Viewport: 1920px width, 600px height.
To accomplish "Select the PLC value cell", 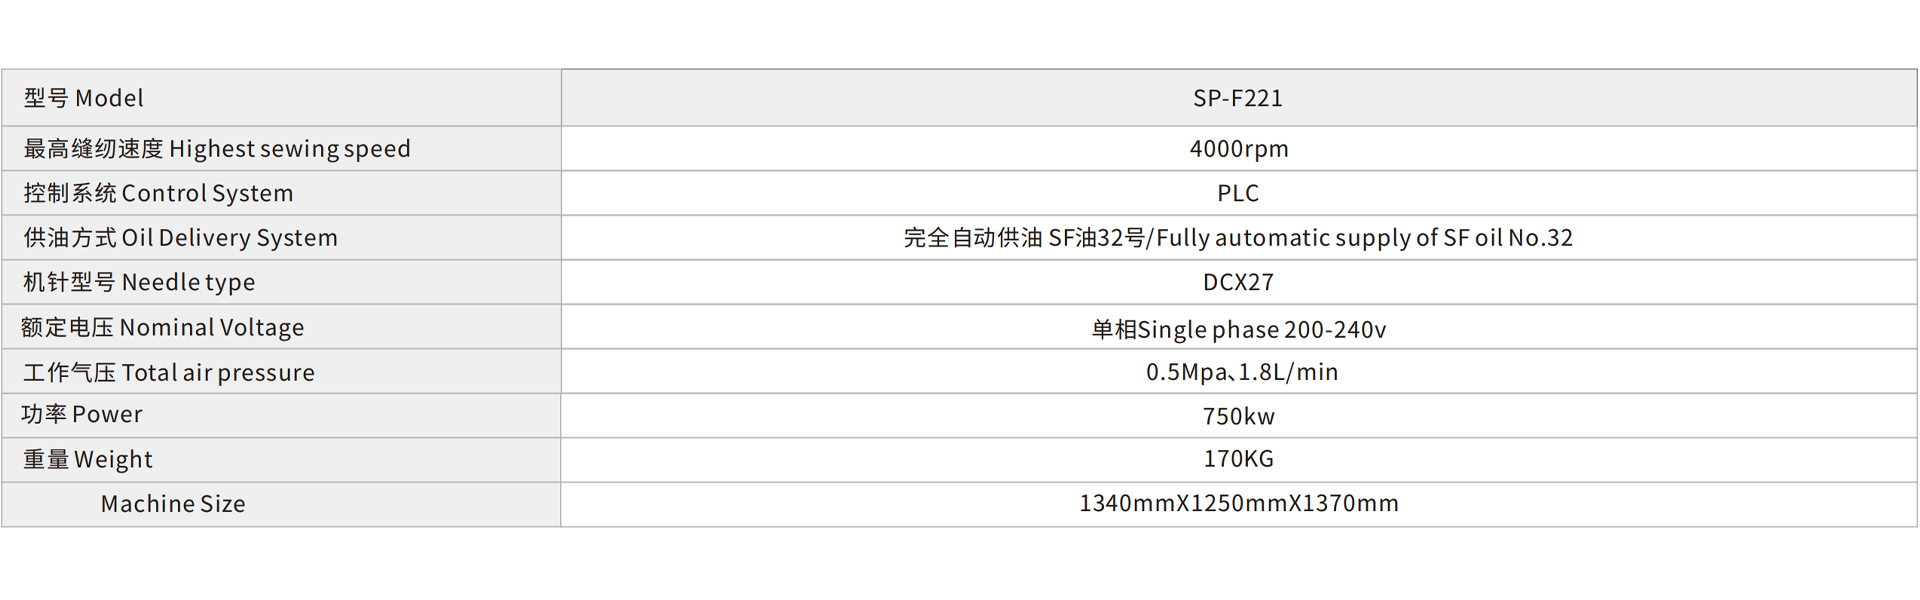I will pyautogui.click(x=1238, y=193).
